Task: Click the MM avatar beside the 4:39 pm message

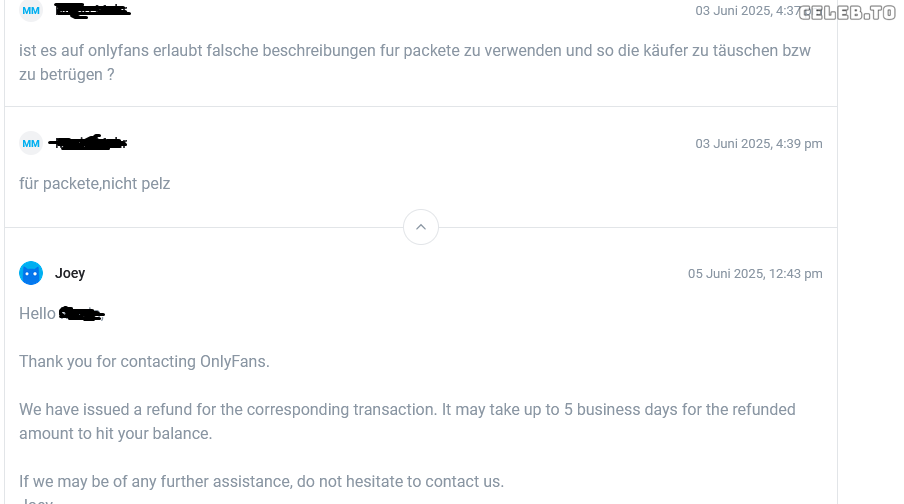Action: point(31,143)
